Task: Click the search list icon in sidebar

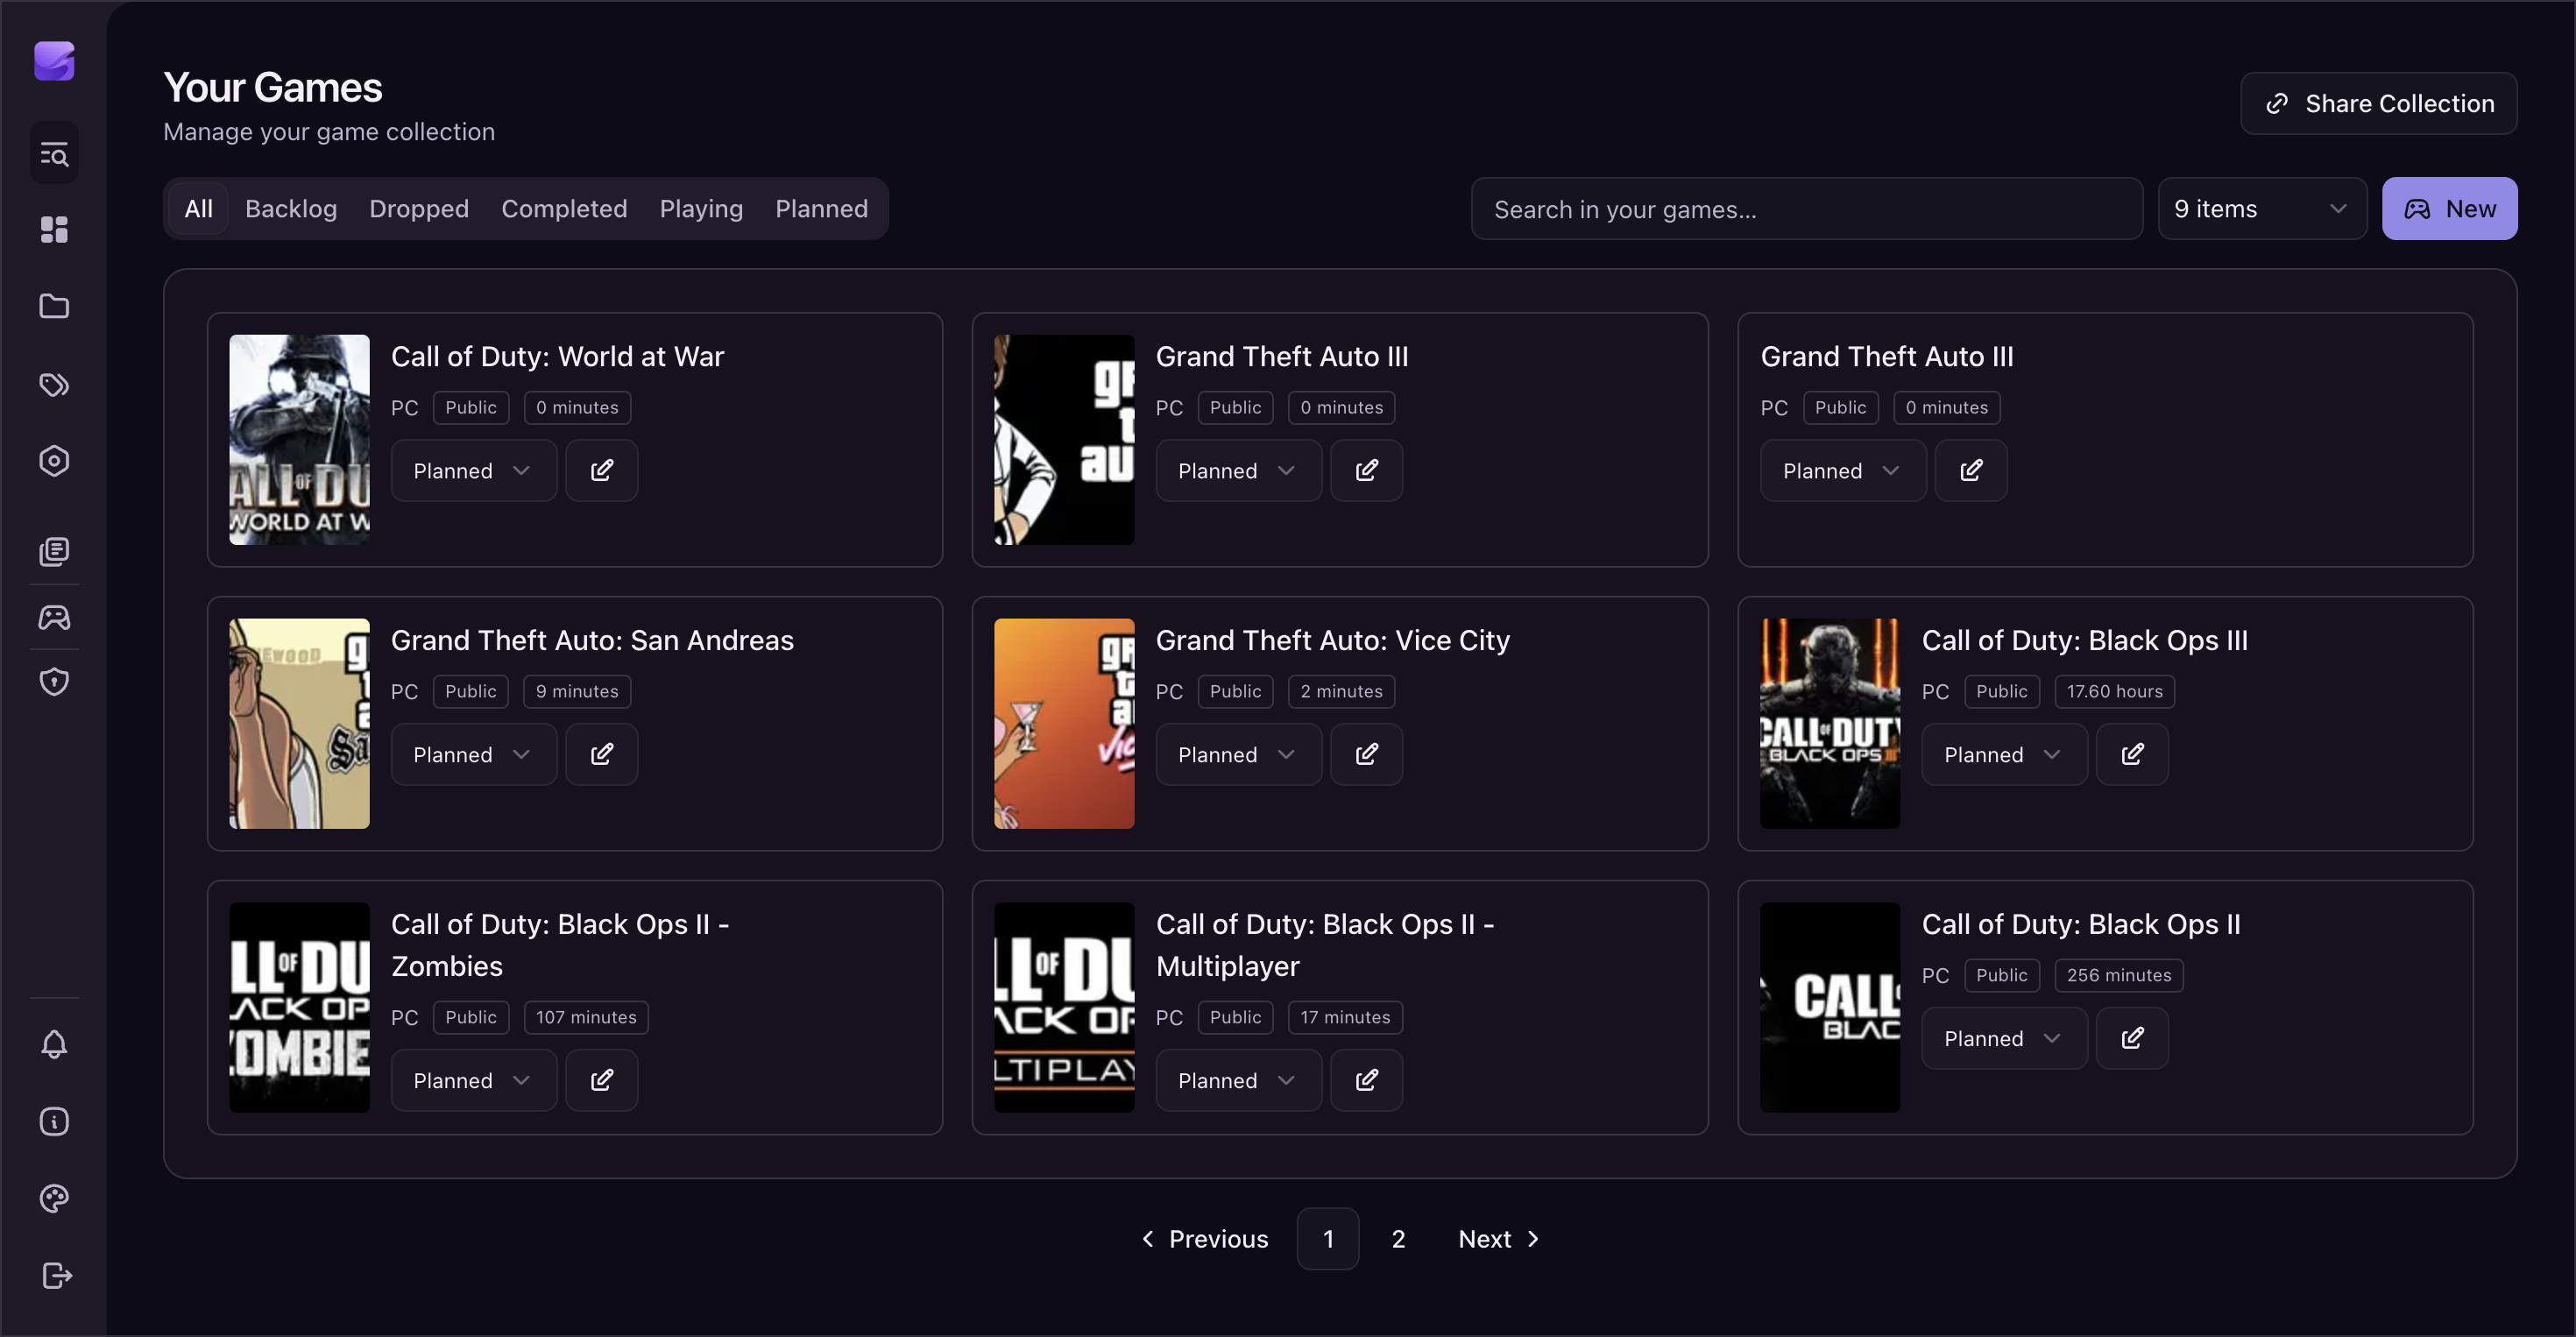Action: coord(54,153)
